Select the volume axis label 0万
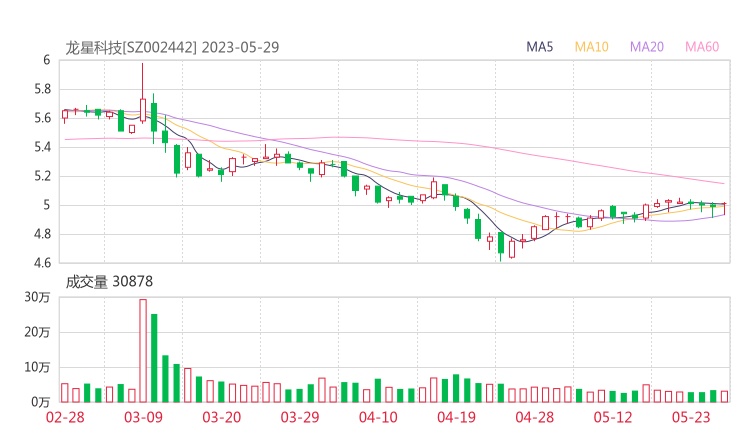740x440 pixels. (x=40, y=402)
